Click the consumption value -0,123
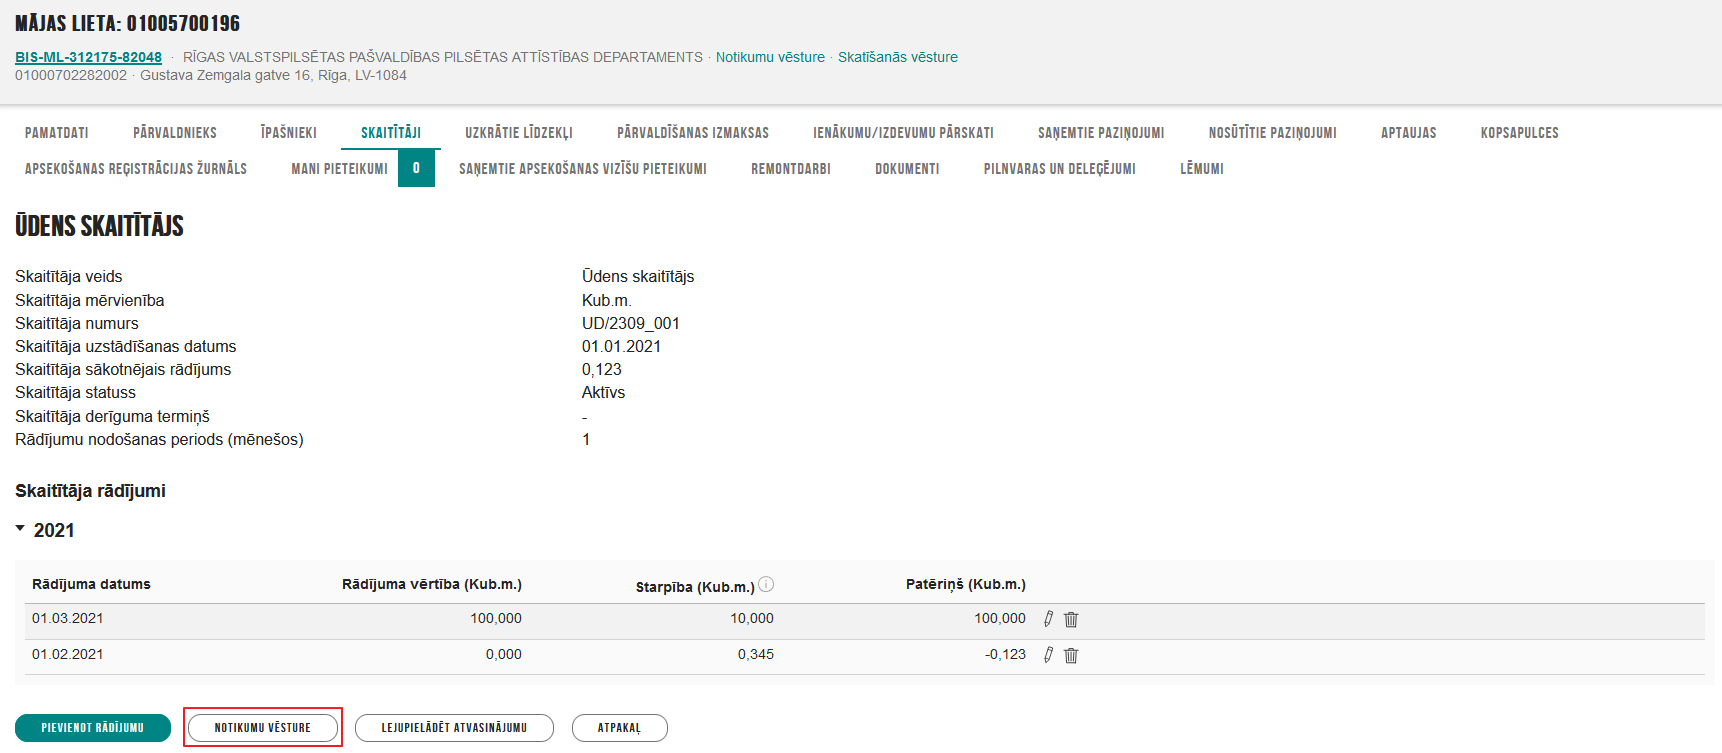The image size is (1722, 753). coord(1005,654)
